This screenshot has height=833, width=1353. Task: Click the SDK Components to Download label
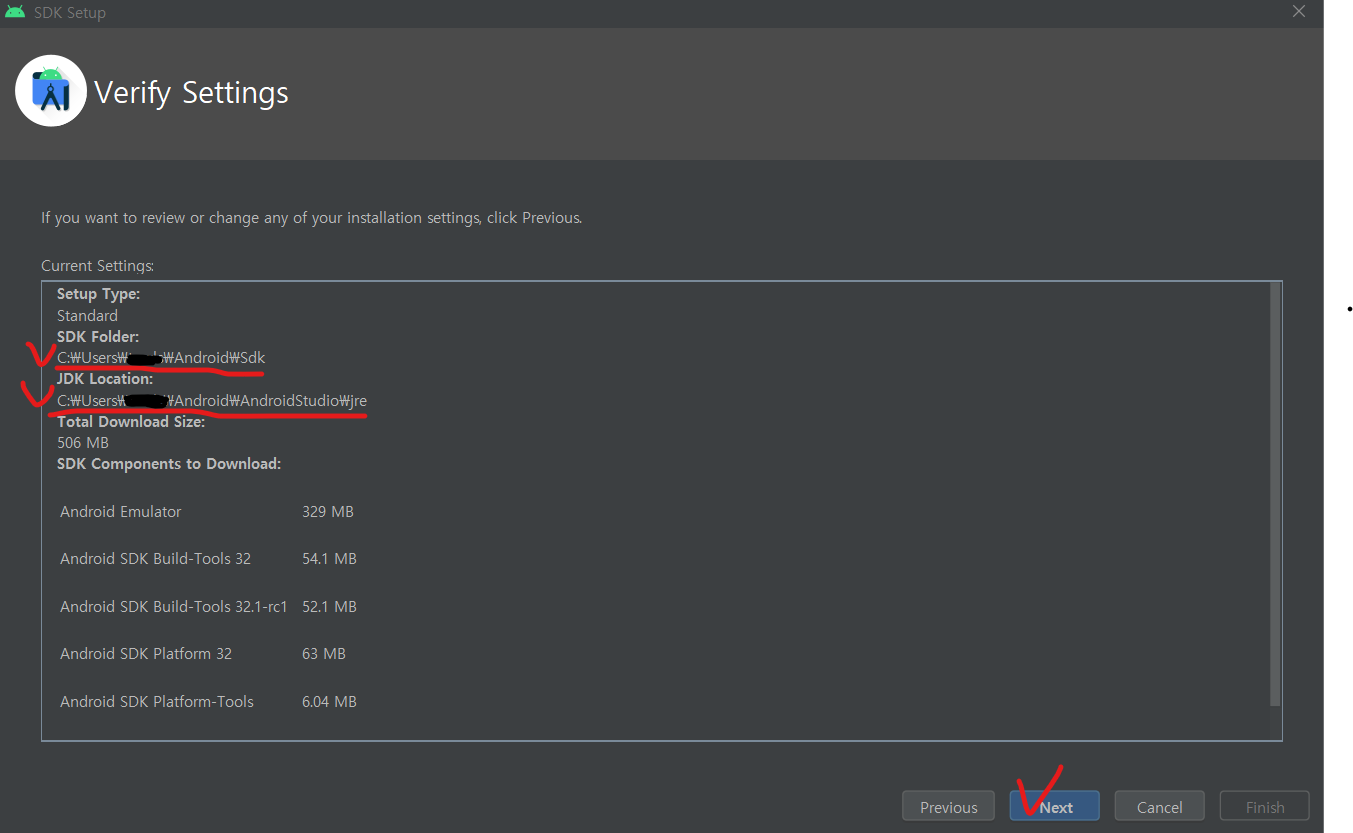coord(169,463)
